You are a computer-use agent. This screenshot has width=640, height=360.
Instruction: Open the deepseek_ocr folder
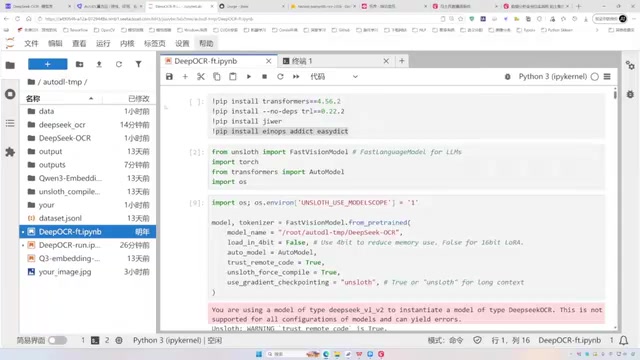click(88, 125)
